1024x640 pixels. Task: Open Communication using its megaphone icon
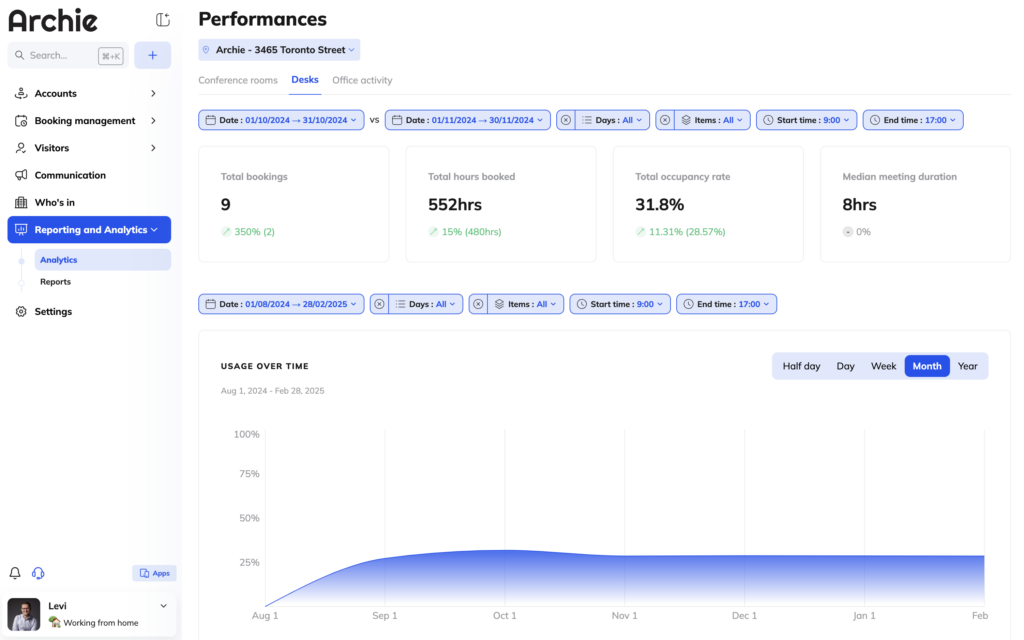pos(22,174)
